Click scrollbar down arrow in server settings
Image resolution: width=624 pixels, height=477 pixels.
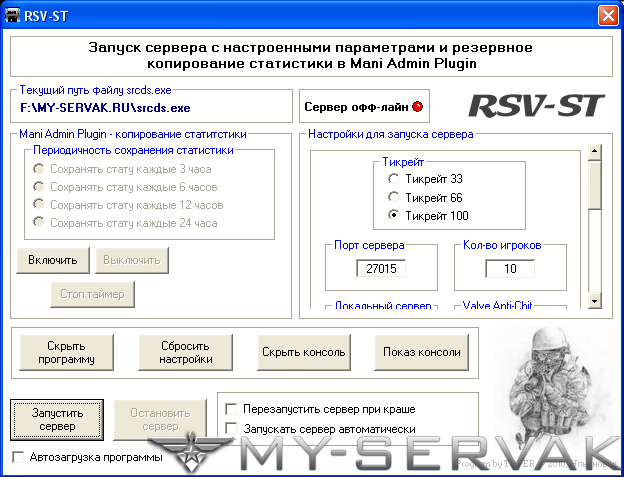pyautogui.click(x=595, y=301)
